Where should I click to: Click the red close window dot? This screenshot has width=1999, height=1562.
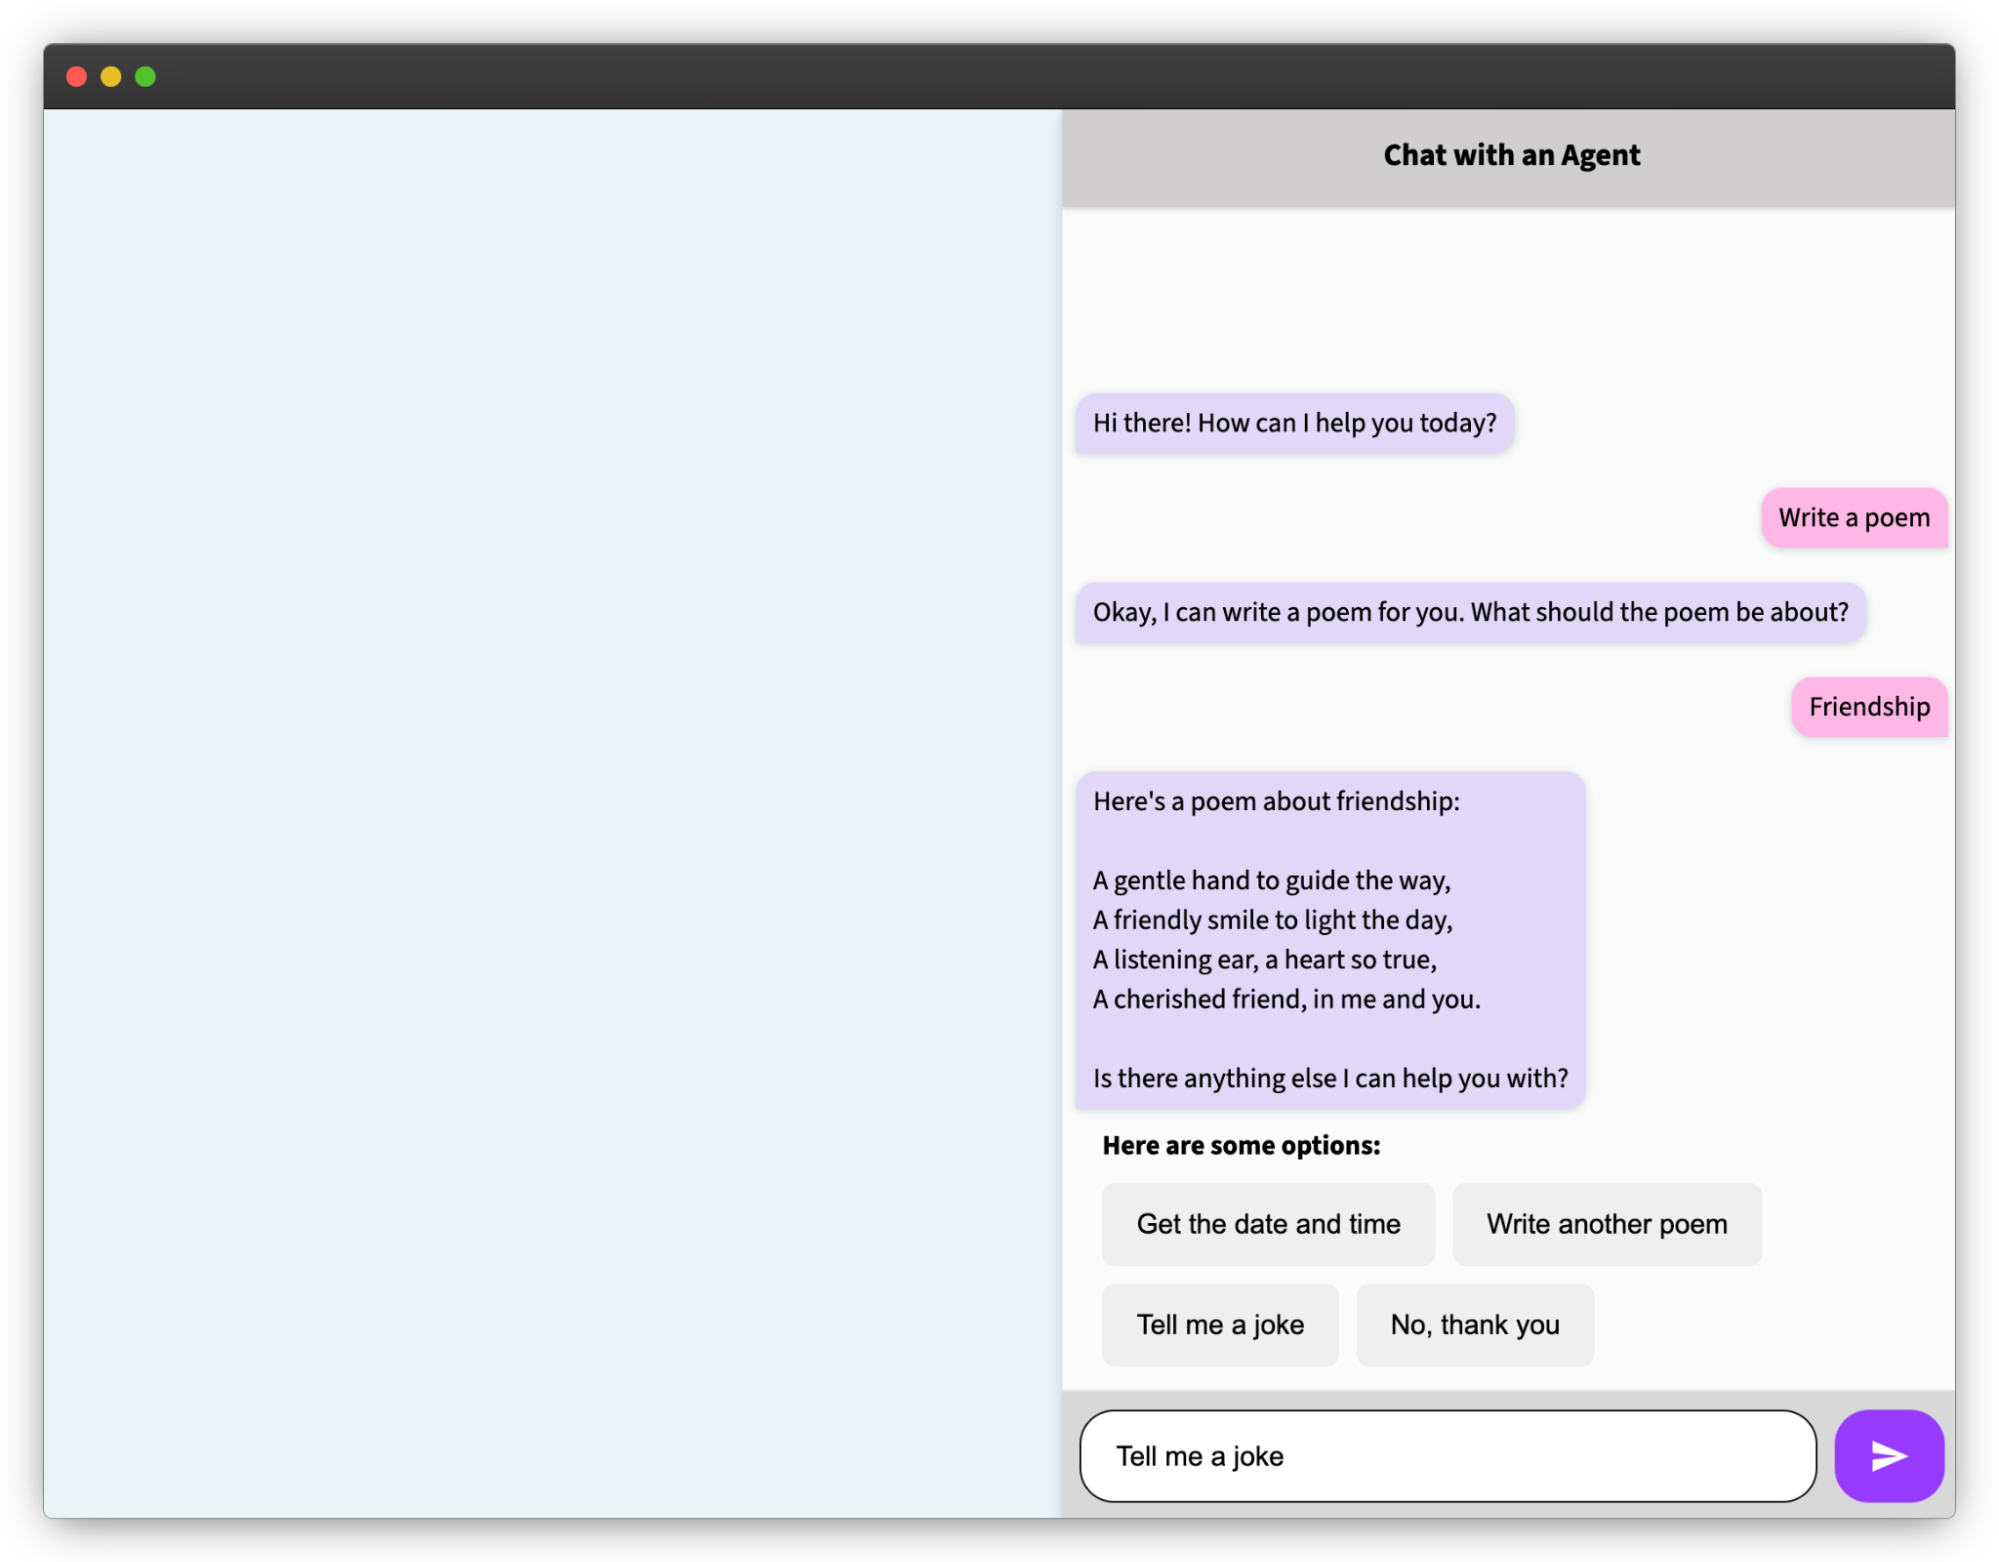(x=76, y=77)
